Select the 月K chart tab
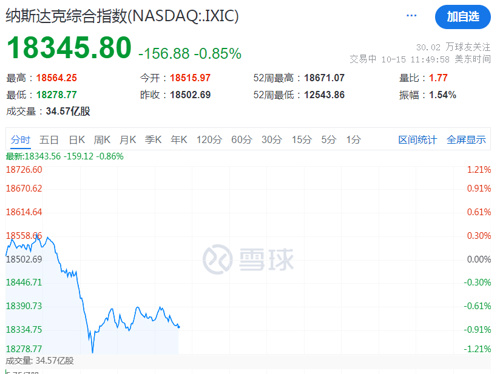 (128, 140)
